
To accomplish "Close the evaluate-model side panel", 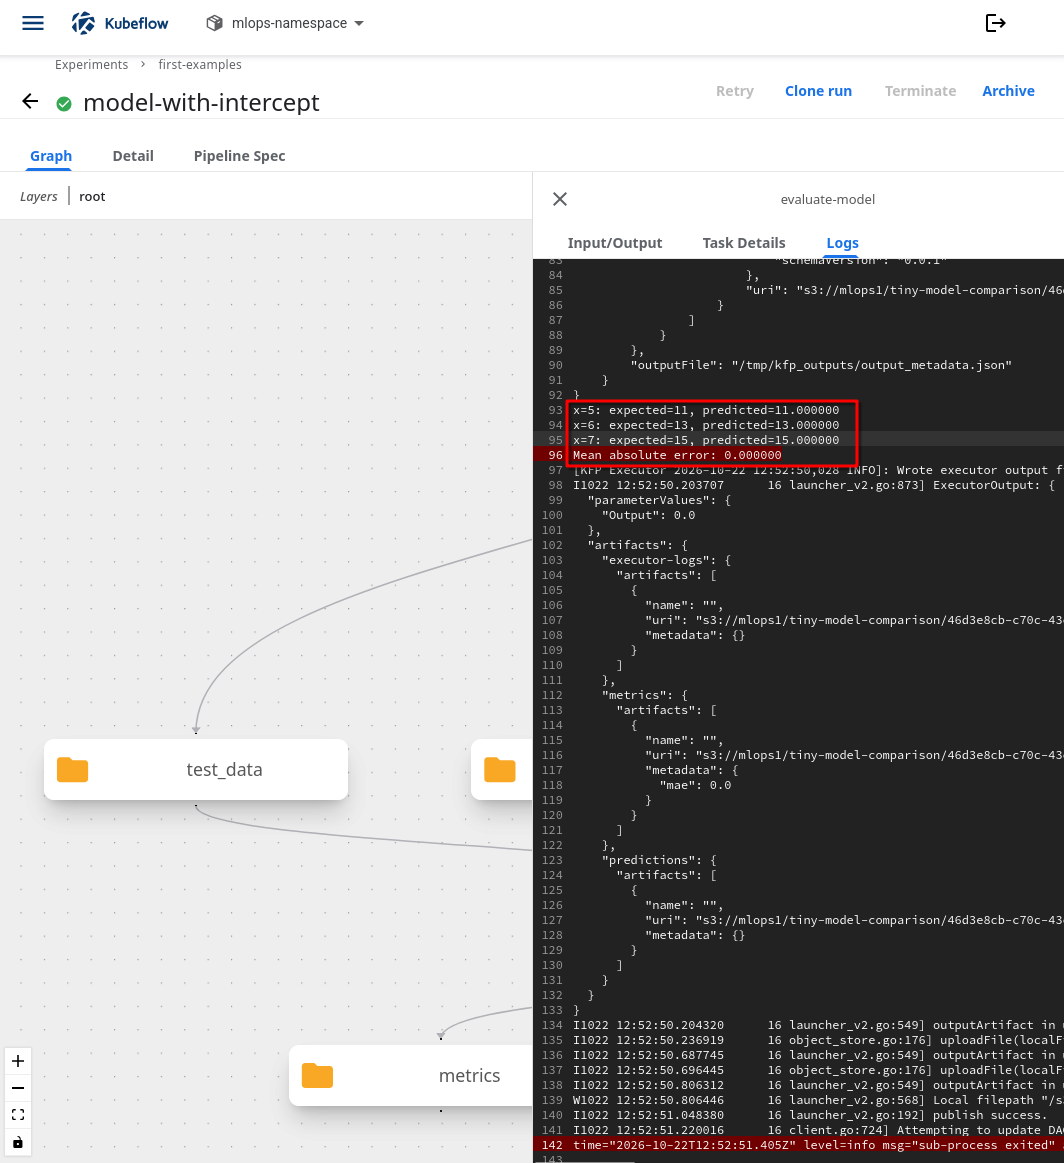I will tap(560, 199).
